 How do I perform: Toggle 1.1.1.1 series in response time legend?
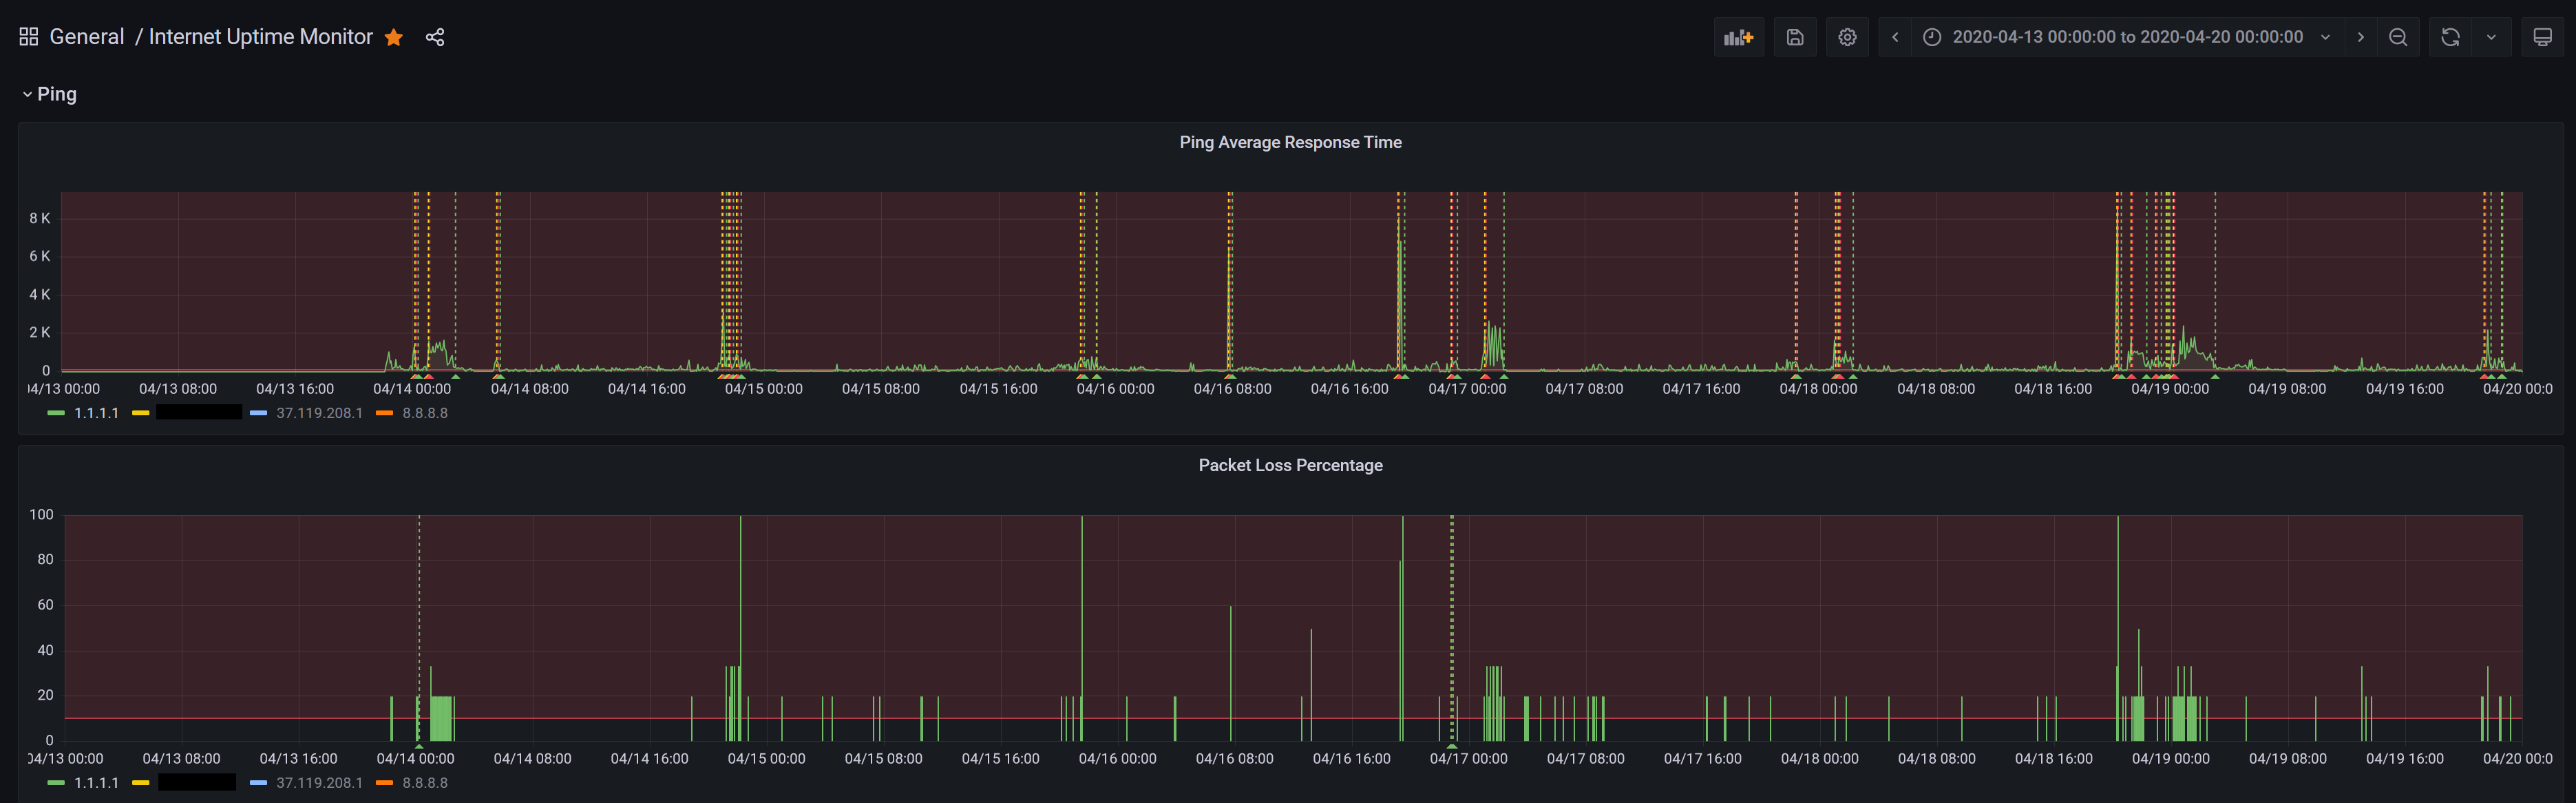coord(96,413)
